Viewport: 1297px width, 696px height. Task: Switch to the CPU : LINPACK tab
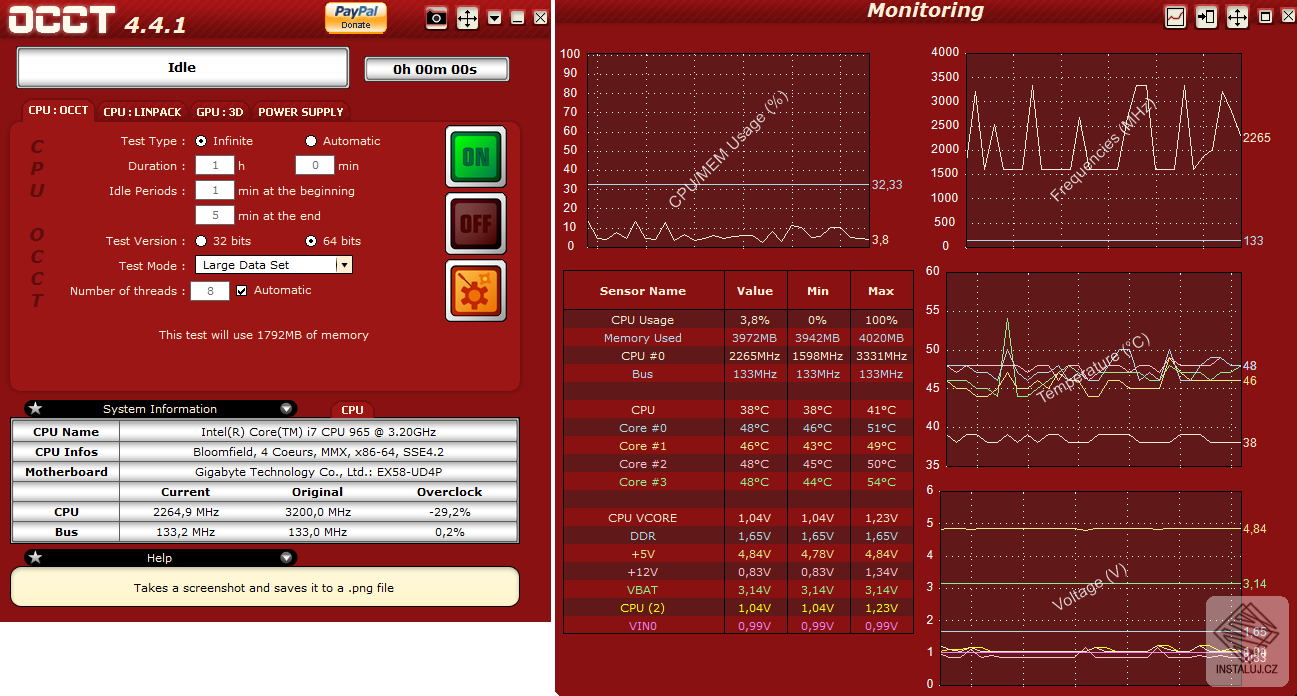point(142,112)
